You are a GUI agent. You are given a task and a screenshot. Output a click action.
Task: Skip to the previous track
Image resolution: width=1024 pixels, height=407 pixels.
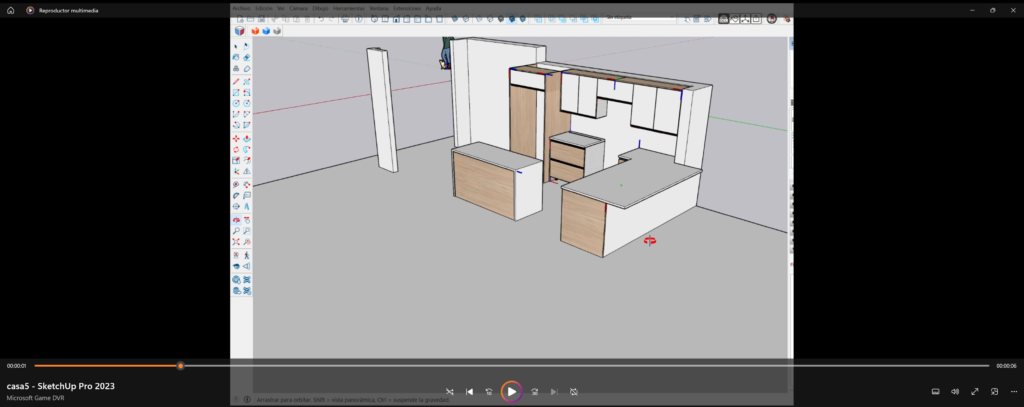470,391
